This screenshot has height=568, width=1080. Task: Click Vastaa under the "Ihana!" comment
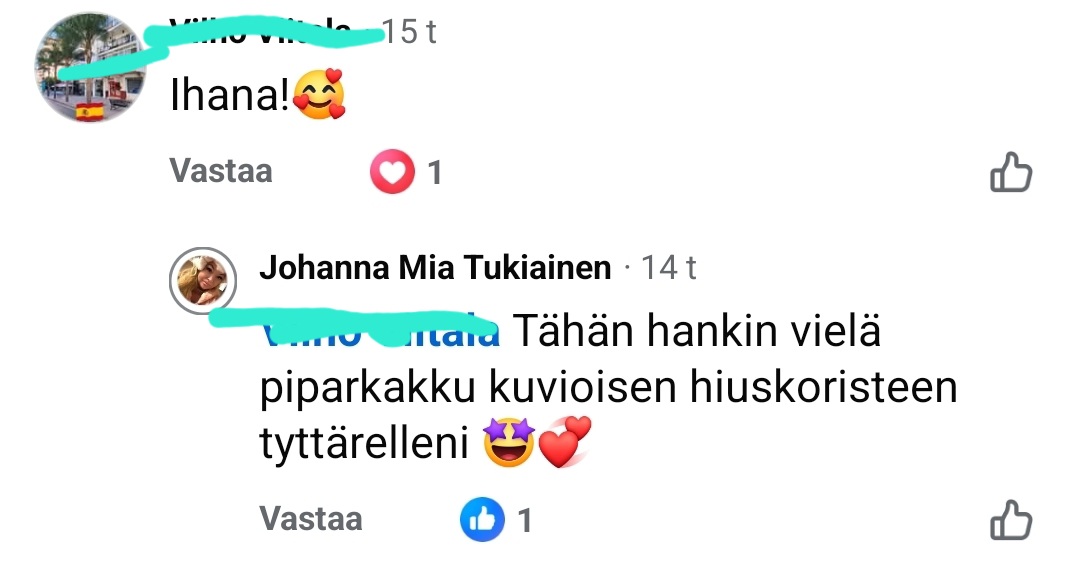pos(221,171)
